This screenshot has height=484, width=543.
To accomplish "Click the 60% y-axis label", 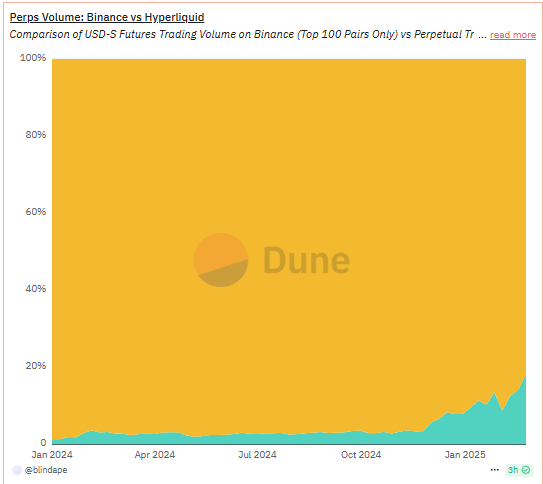I will pos(36,212).
